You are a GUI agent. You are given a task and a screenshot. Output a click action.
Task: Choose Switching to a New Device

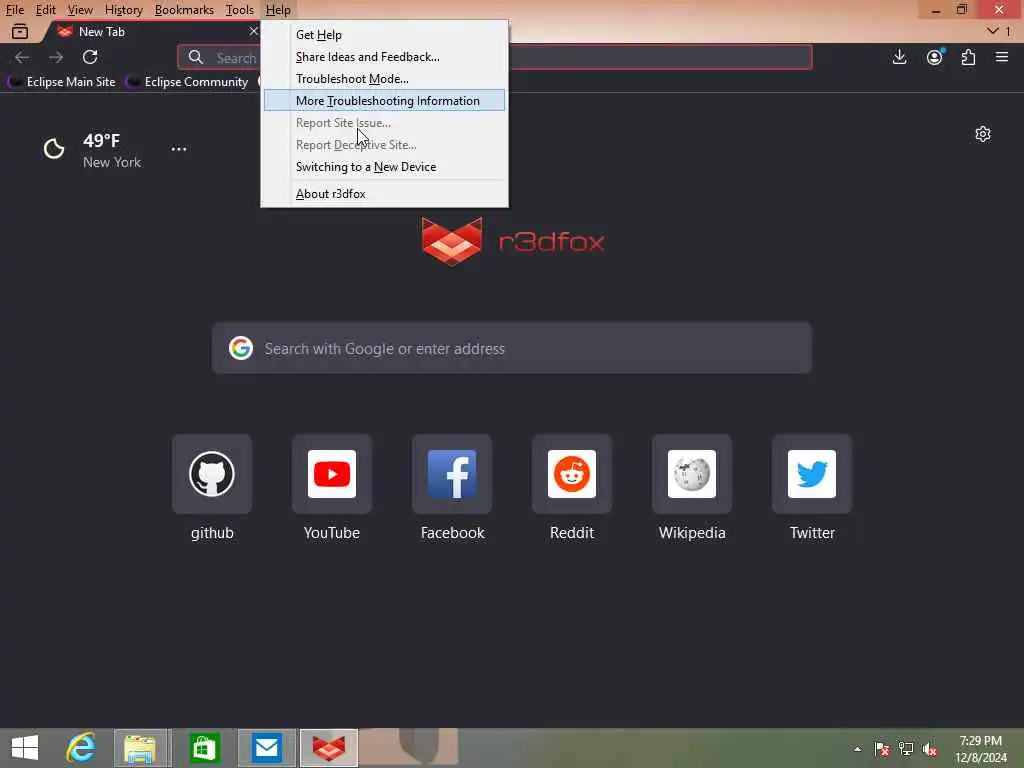[384, 167]
